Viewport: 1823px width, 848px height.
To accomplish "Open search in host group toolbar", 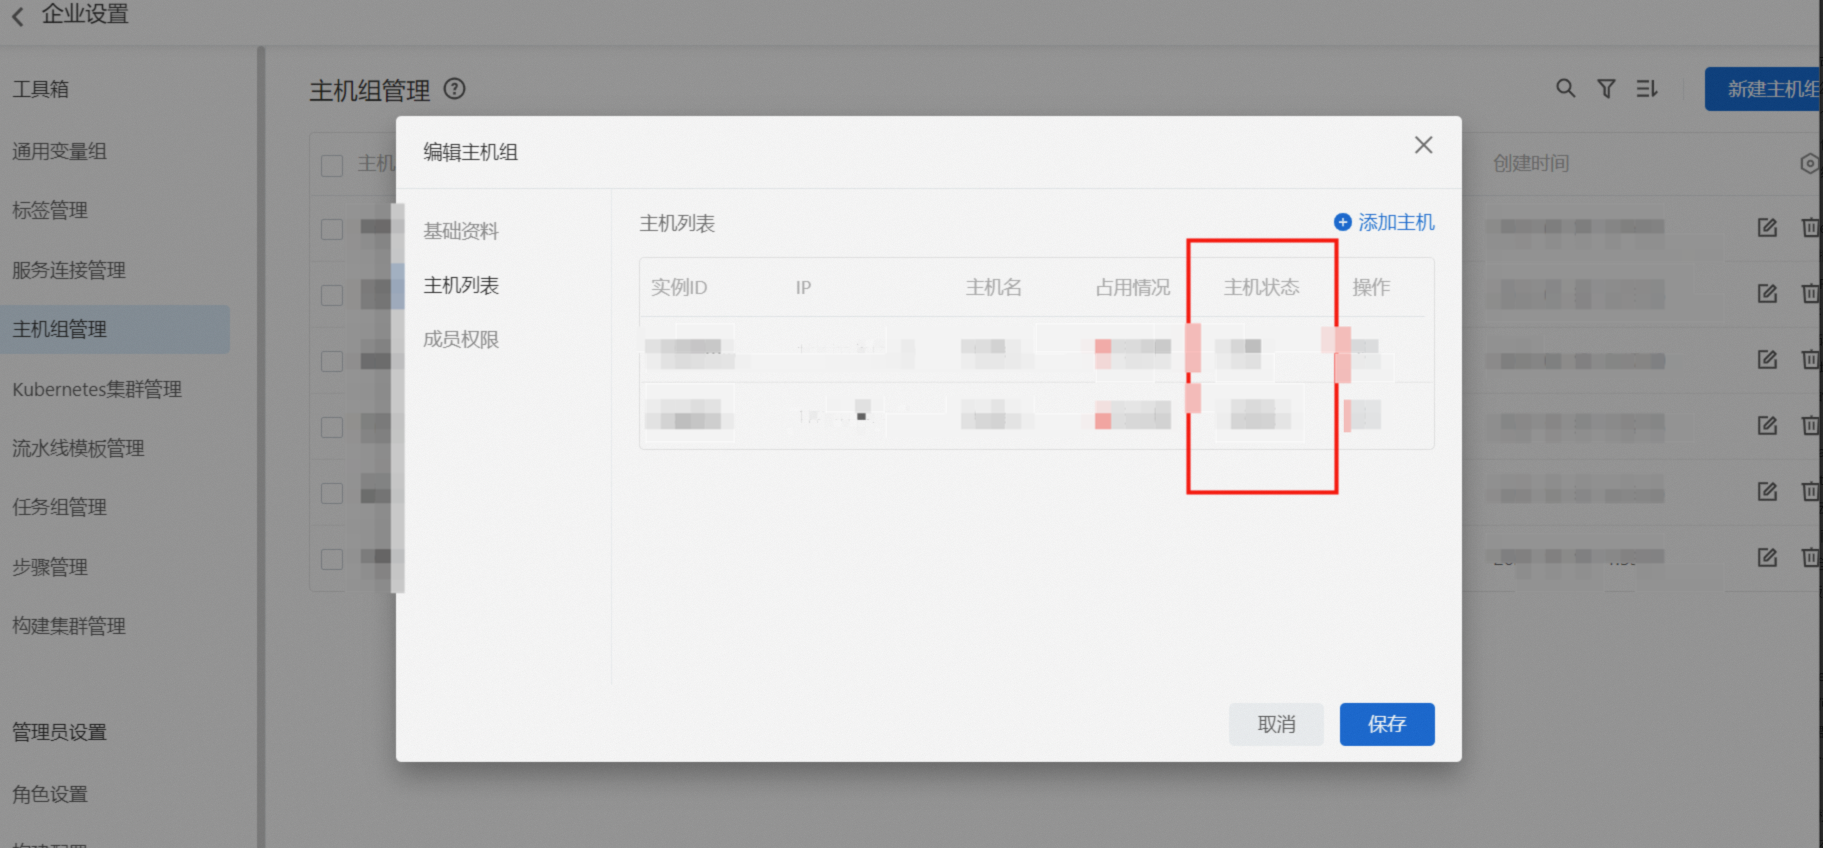I will click(x=1566, y=89).
